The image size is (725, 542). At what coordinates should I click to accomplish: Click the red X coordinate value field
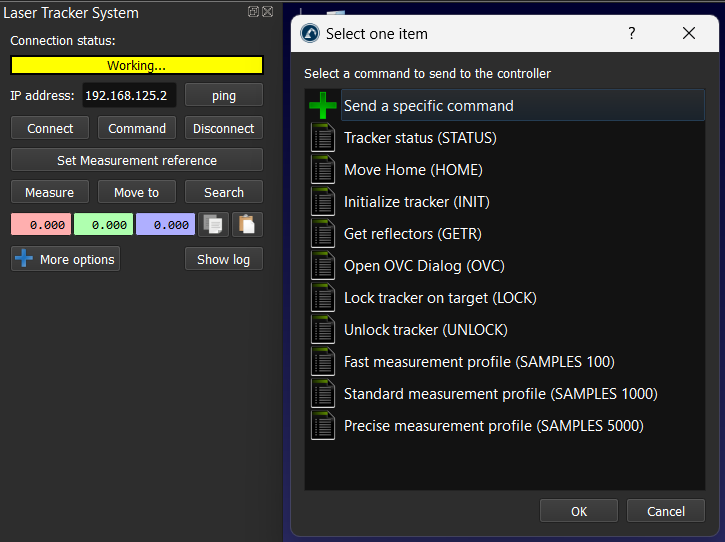tap(40, 225)
